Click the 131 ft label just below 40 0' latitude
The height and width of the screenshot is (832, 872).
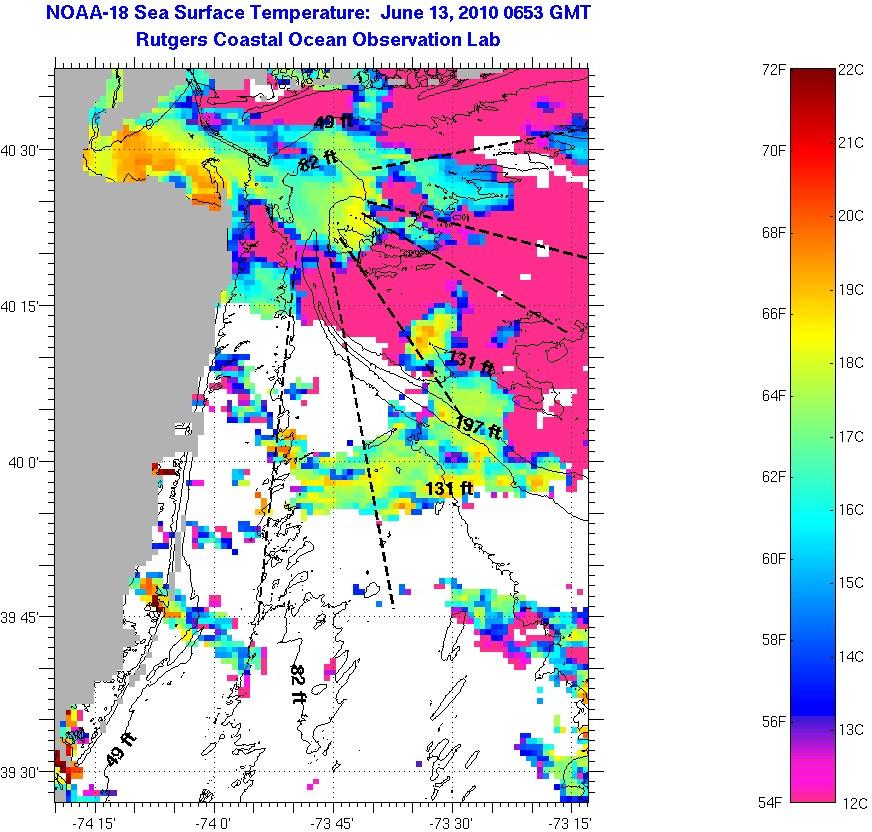tap(449, 489)
